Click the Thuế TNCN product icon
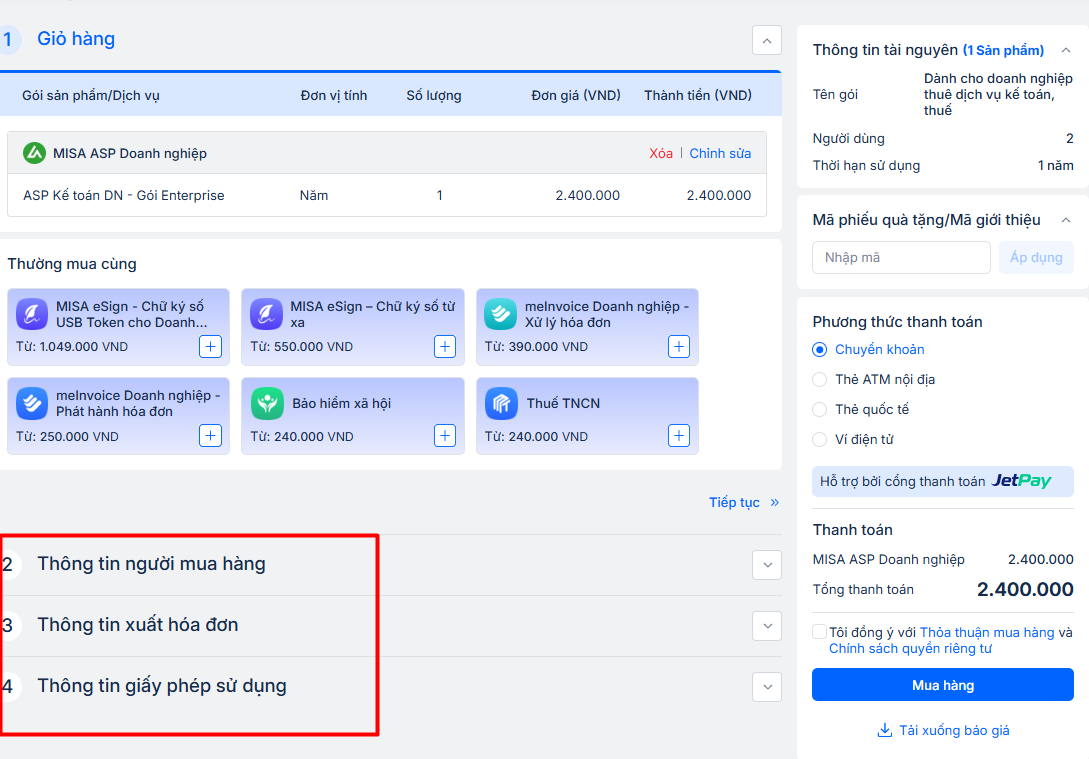The width and height of the screenshot is (1089, 759). [x=501, y=404]
